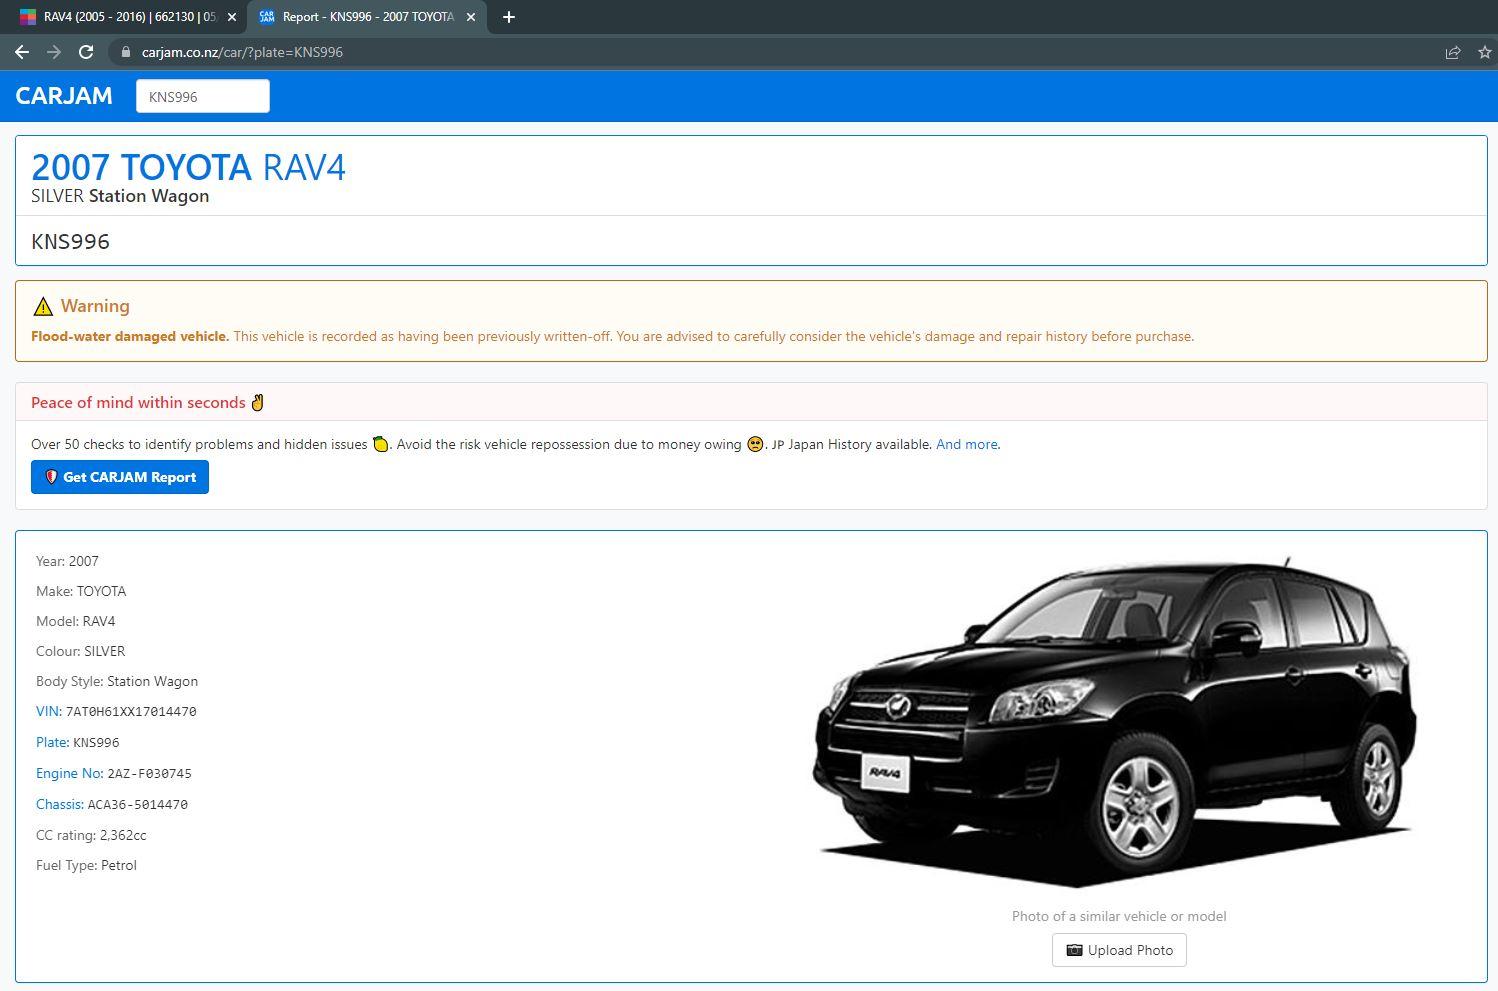This screenshot has height=991, width=1498.
Task: Share this page via address bar icon
Action: [x=1453, y=52]
